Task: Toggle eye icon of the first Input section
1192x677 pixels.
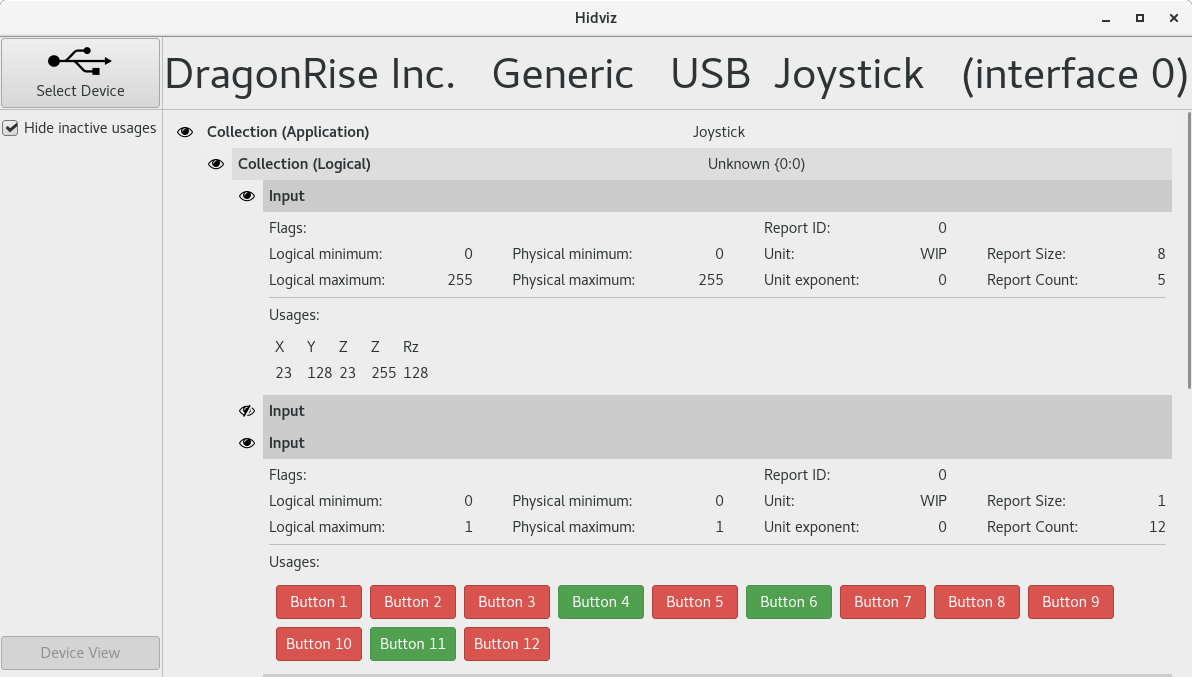Action: (x=247, y=196)
